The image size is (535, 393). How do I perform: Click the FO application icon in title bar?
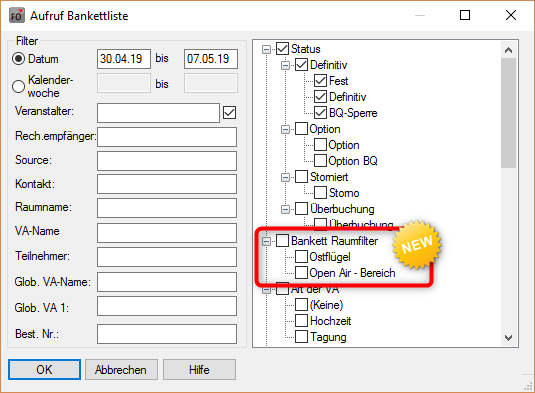point(17,15)
